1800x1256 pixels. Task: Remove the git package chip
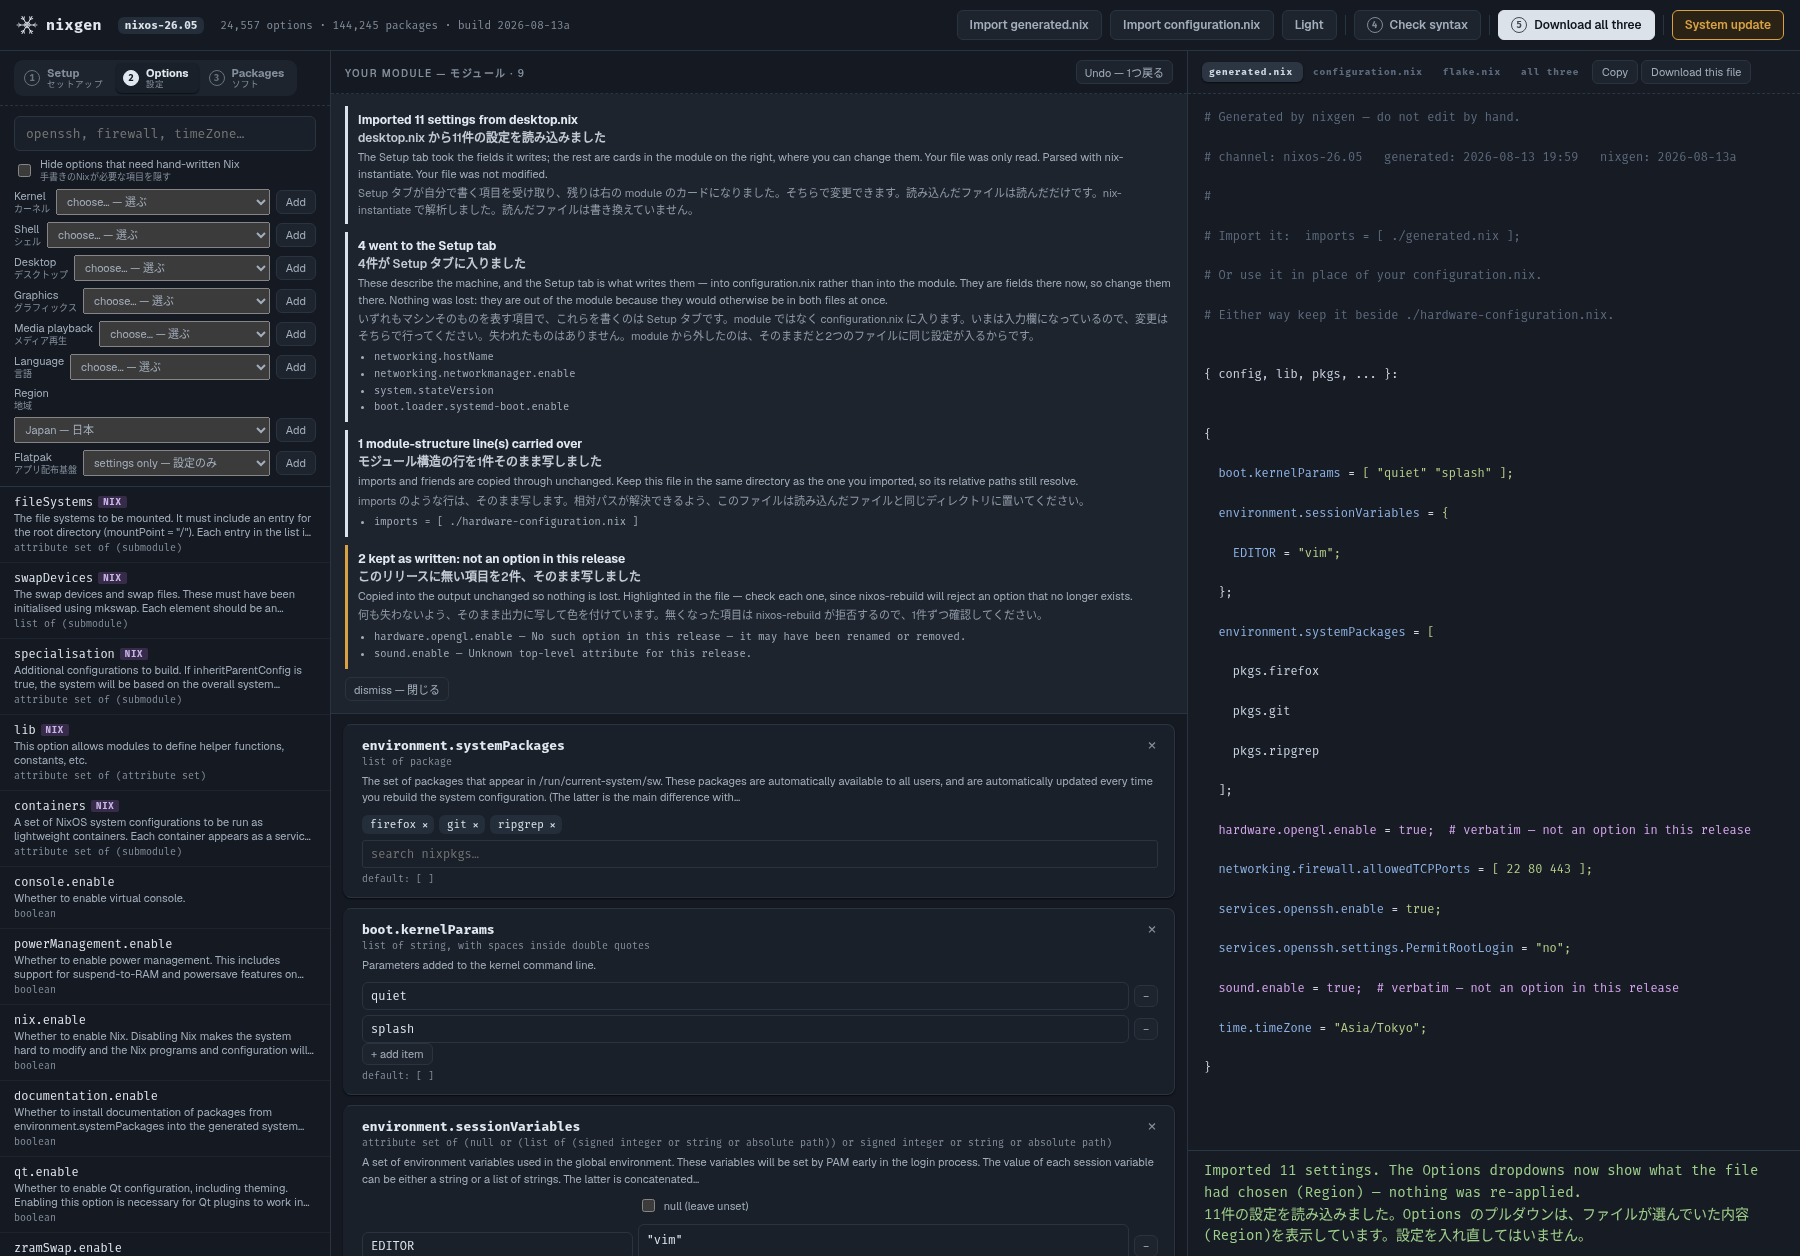pos(475,825)
